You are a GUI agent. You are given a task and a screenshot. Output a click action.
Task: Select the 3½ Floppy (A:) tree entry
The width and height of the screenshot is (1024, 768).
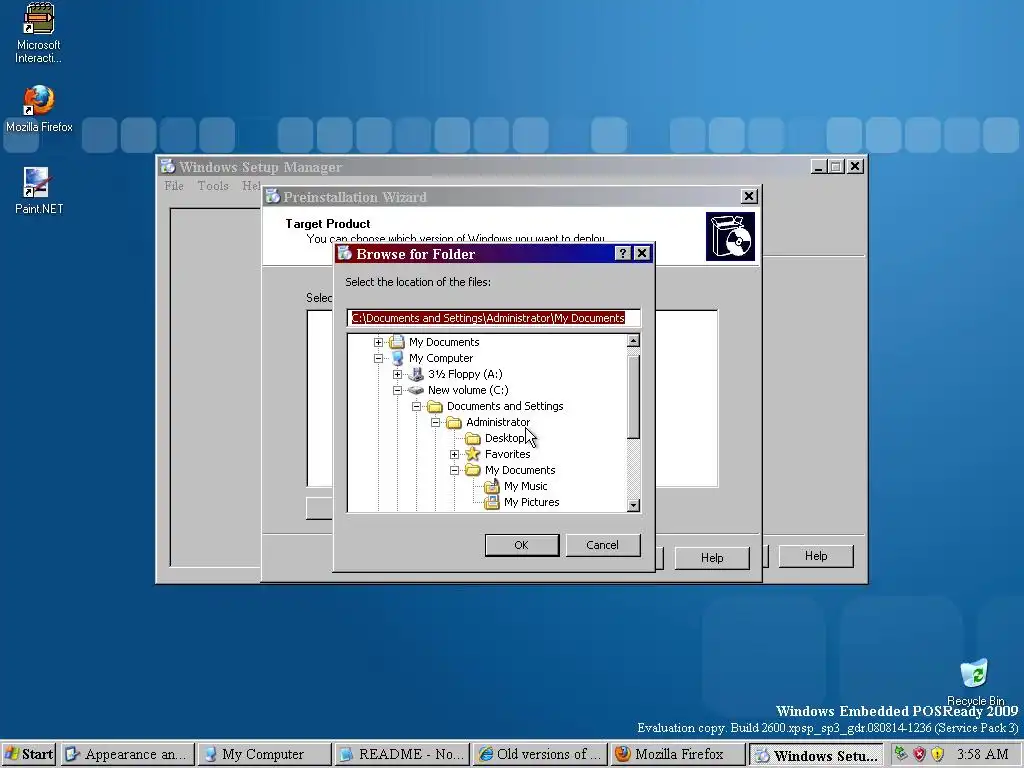click(x=465, y=374)
